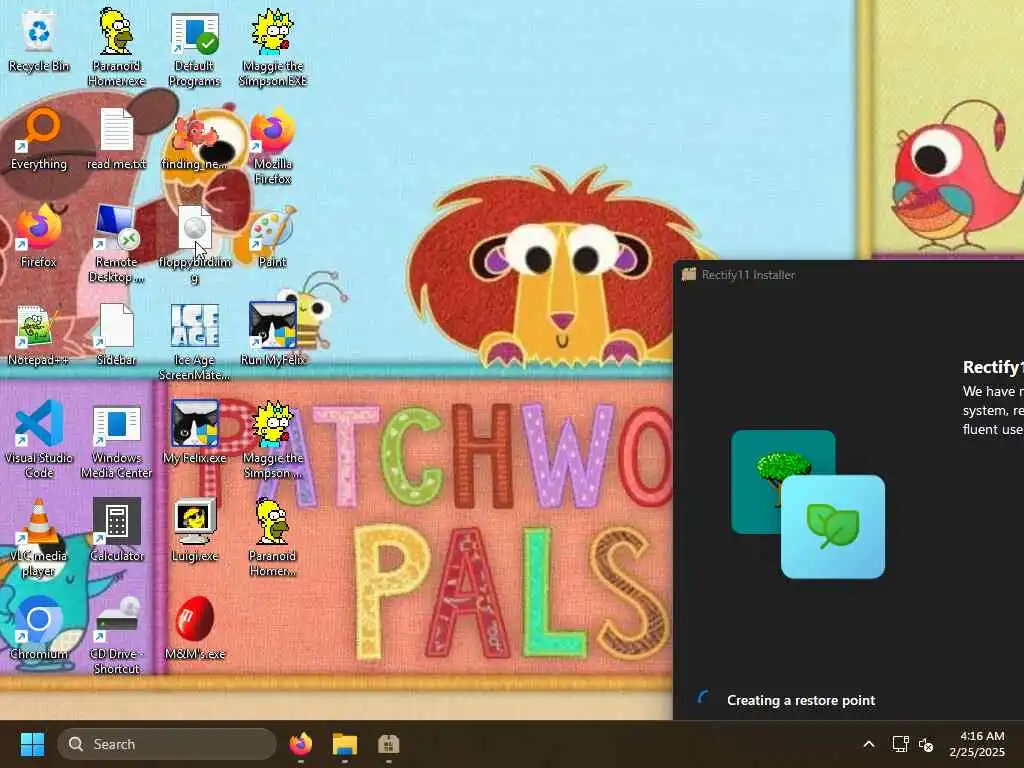Open Visual Studio Code shortcut
Viewport: 1024px width, 768px height.
pos(39,440)
